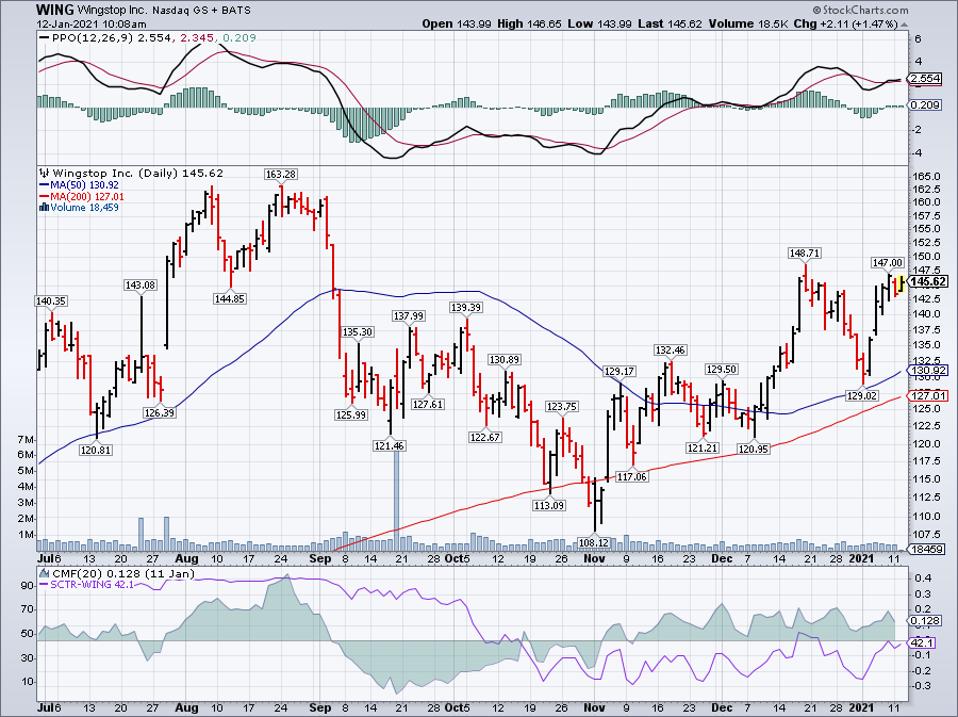Click the OHLC bar icon beside Wingstop Inc. (Daily)
Screen dimensions: 958x717
tap(45, 173)
